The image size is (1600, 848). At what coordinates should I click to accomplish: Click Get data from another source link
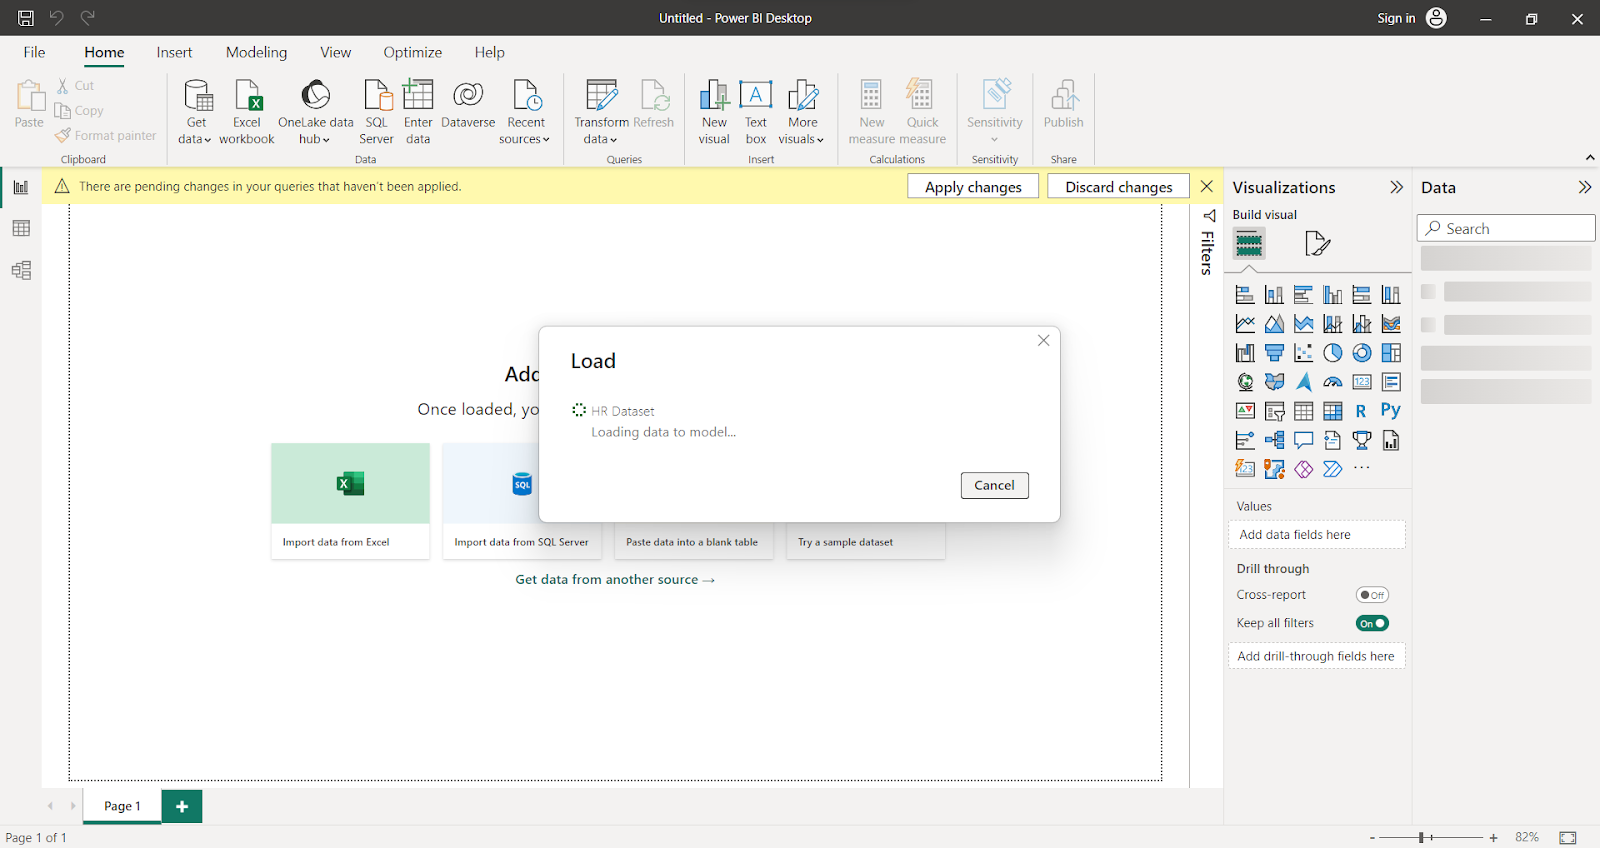[615, 580]
